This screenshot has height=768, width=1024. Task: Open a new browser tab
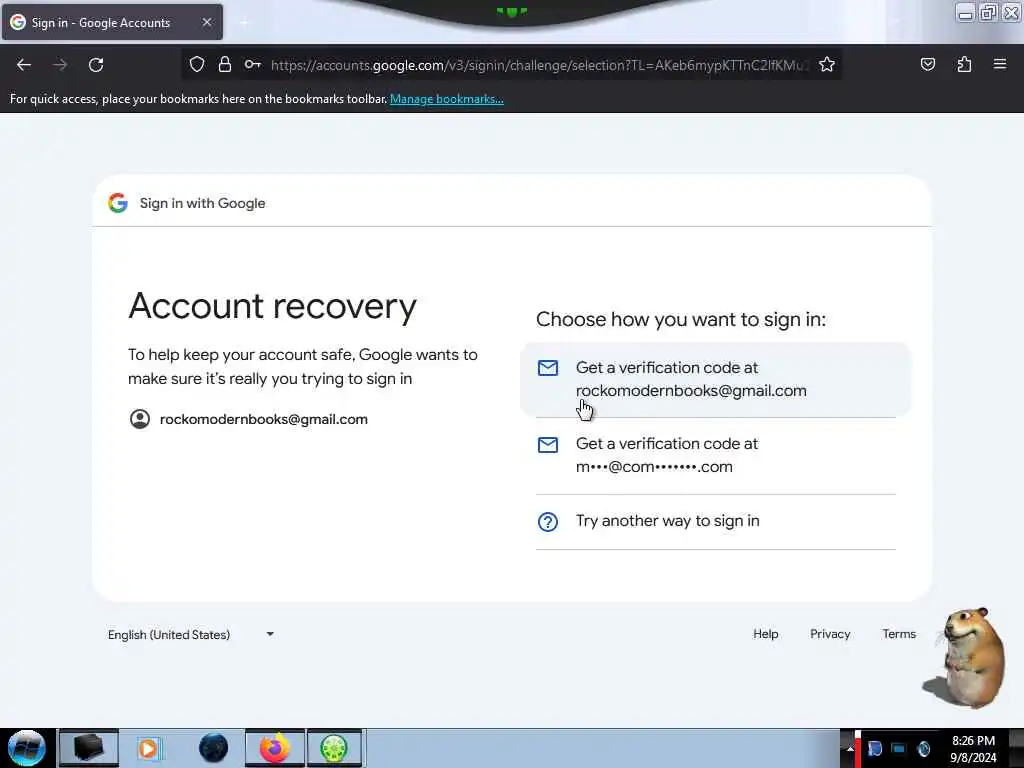click(x=244, y=23)
